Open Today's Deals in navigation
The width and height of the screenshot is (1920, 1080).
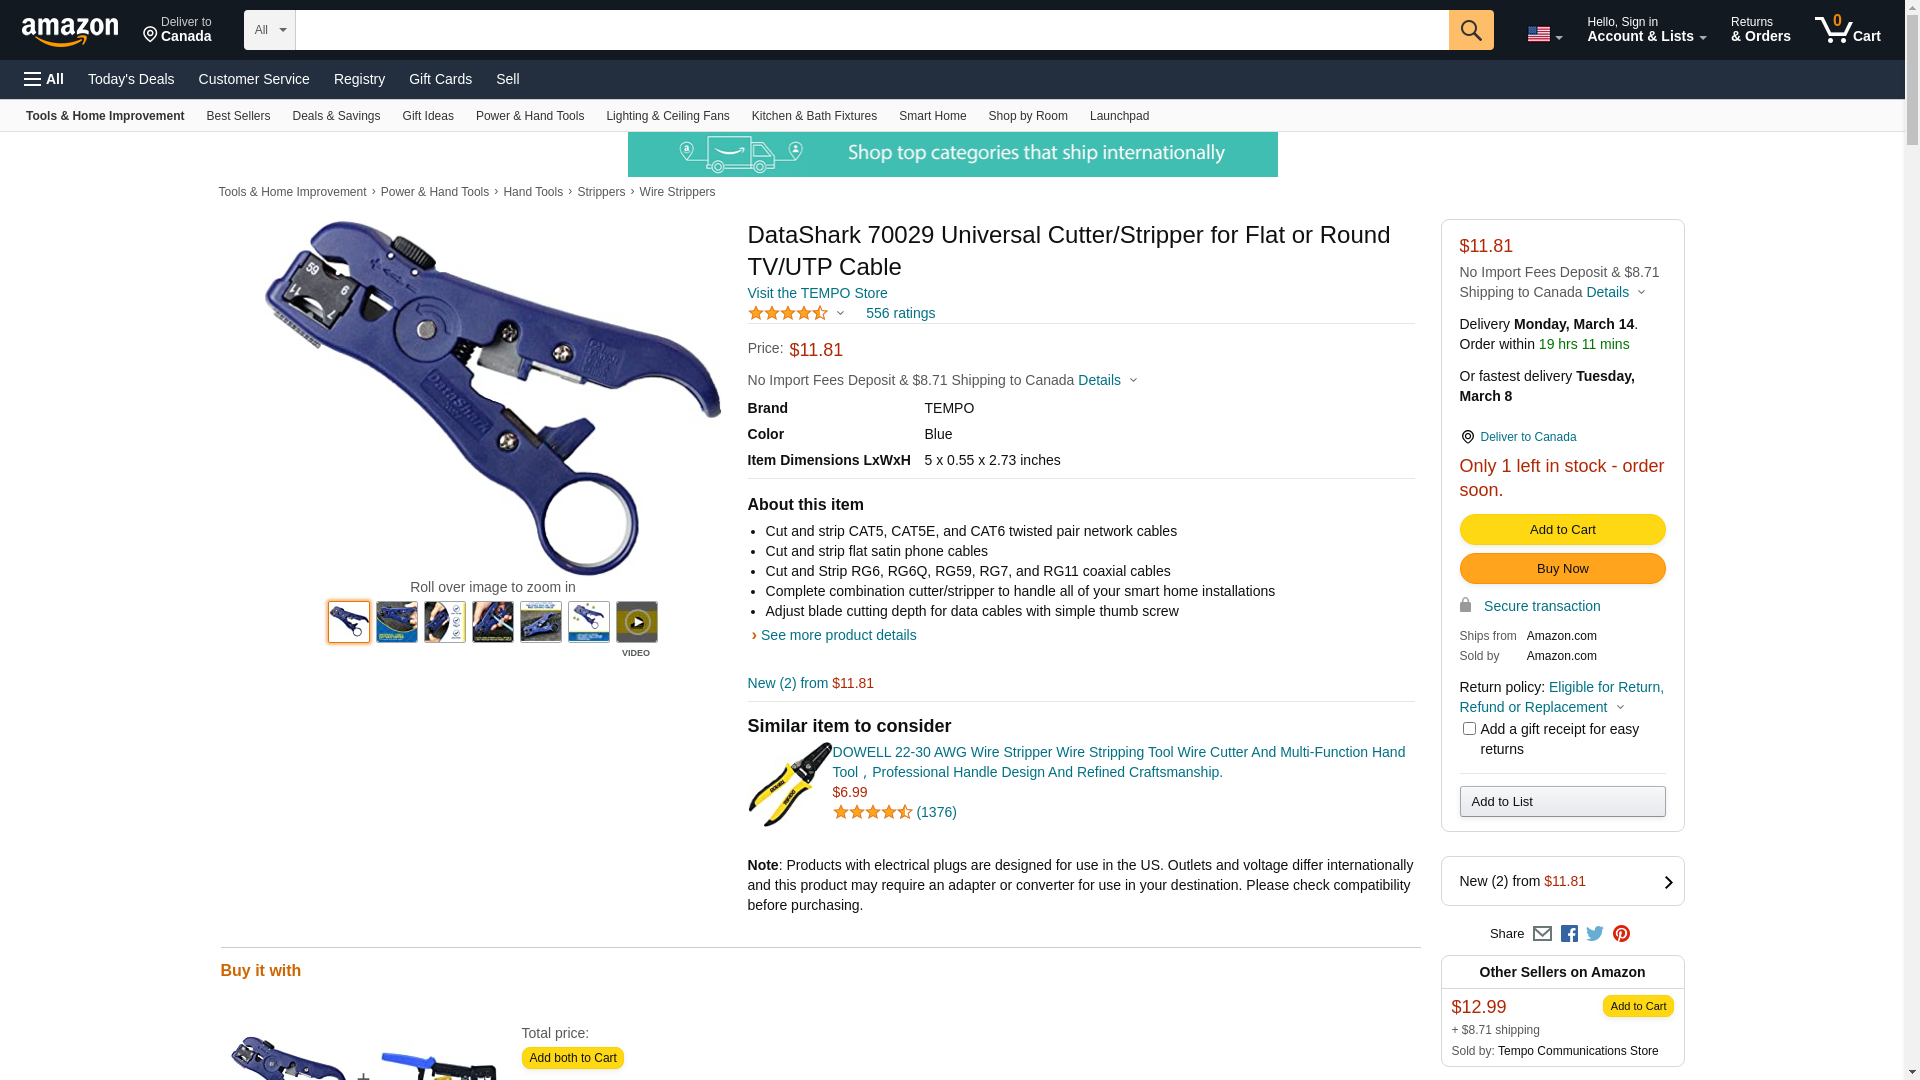(x=131, y=79)
